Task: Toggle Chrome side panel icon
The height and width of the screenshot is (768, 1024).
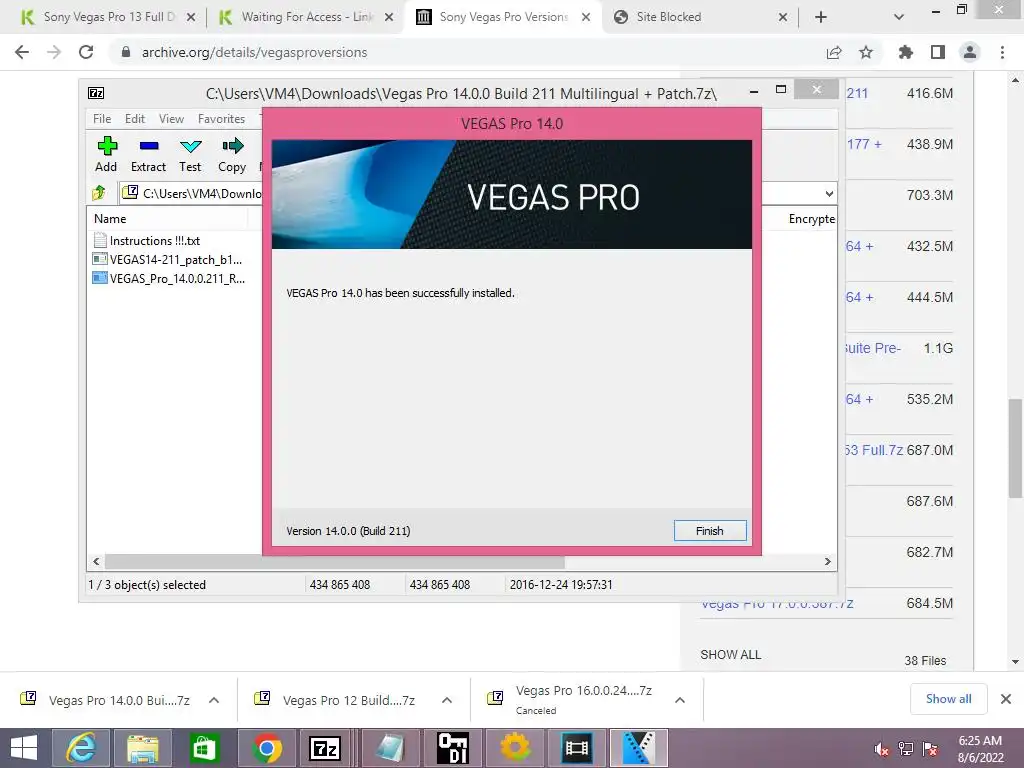Action: click(938, 52)
